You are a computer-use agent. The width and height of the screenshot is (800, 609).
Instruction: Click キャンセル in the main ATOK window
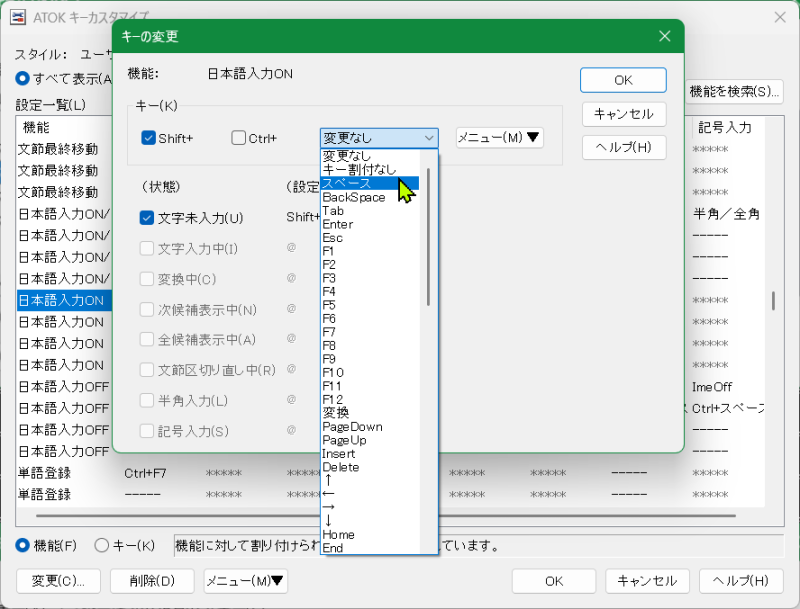pyautogui.click(x=647, y=581)
